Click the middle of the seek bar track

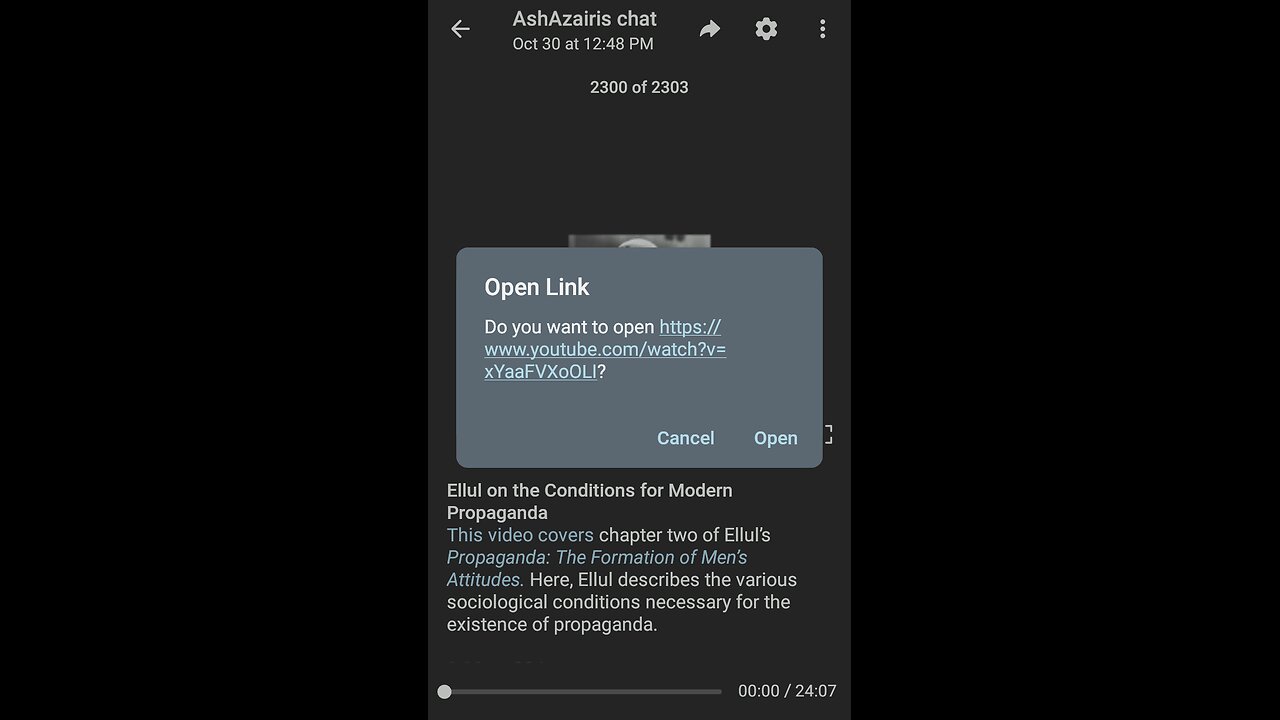[583, 691]
